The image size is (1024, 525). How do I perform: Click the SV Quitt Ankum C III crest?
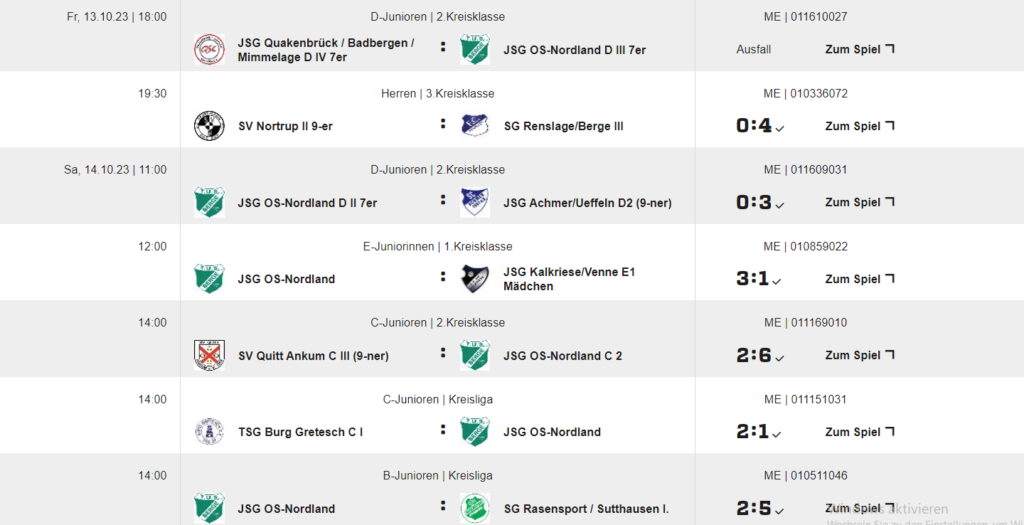pyautogui.click(x=209, y=355)
